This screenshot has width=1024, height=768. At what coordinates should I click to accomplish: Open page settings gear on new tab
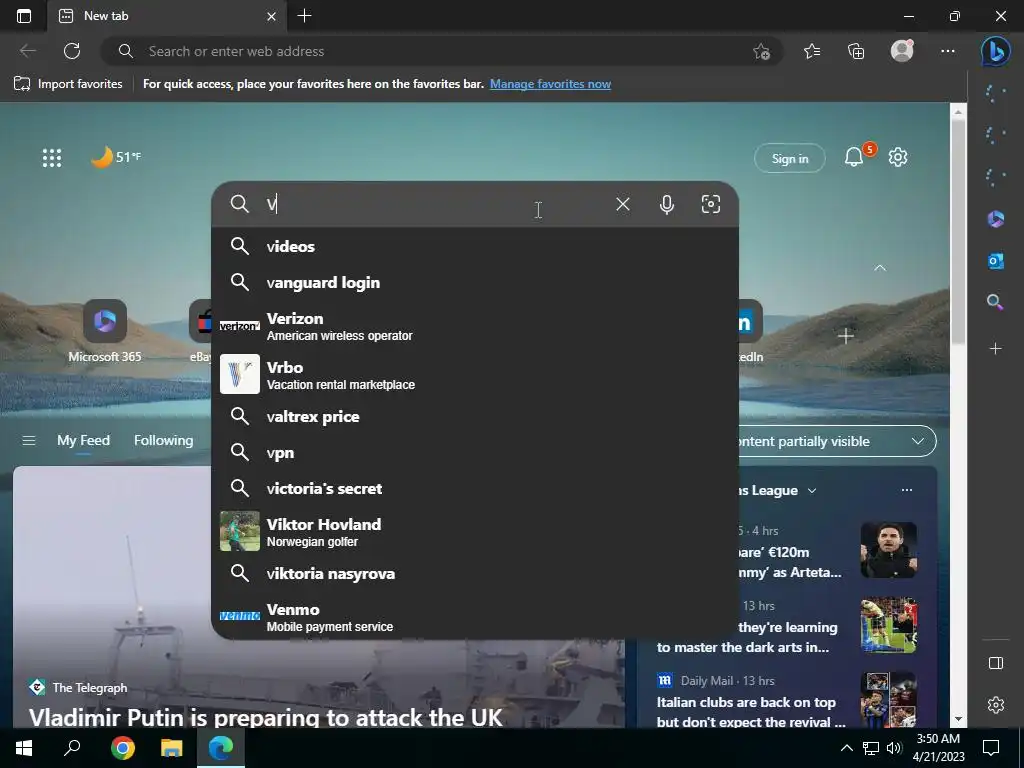(898, 157)
